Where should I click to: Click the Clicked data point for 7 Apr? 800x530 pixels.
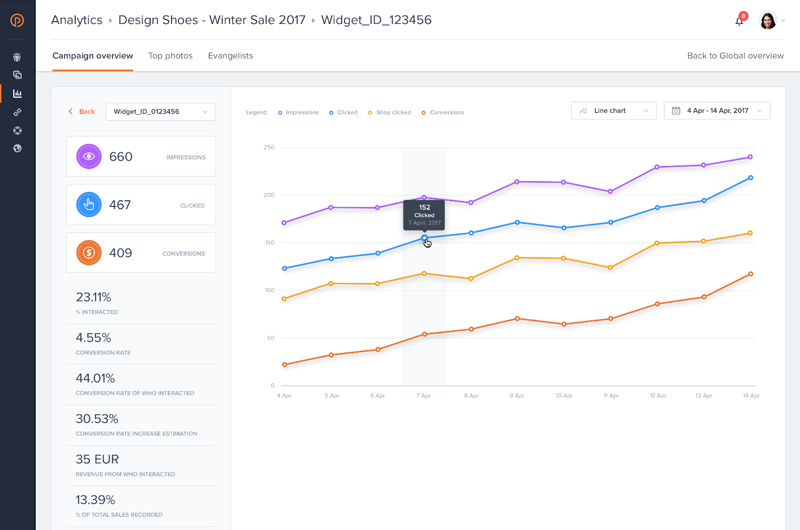[425, 238]
